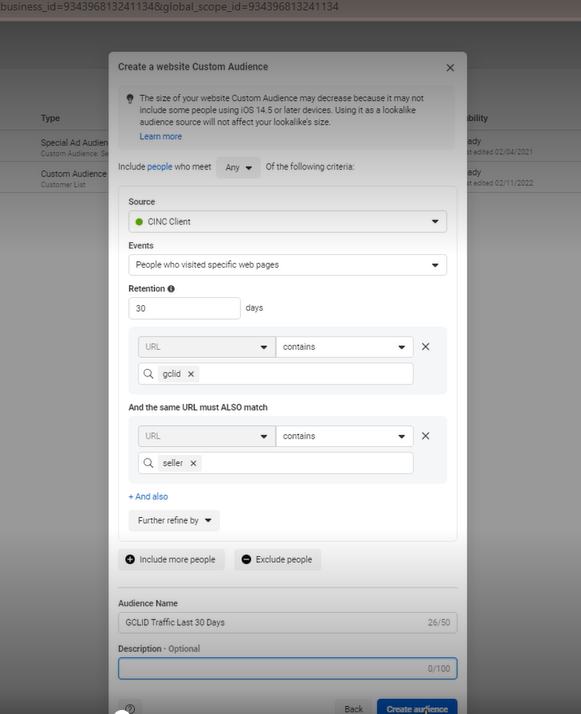This screenshot has width=581, height=714.
Task: Click the Audience Name field
Action: coord(287,622)
